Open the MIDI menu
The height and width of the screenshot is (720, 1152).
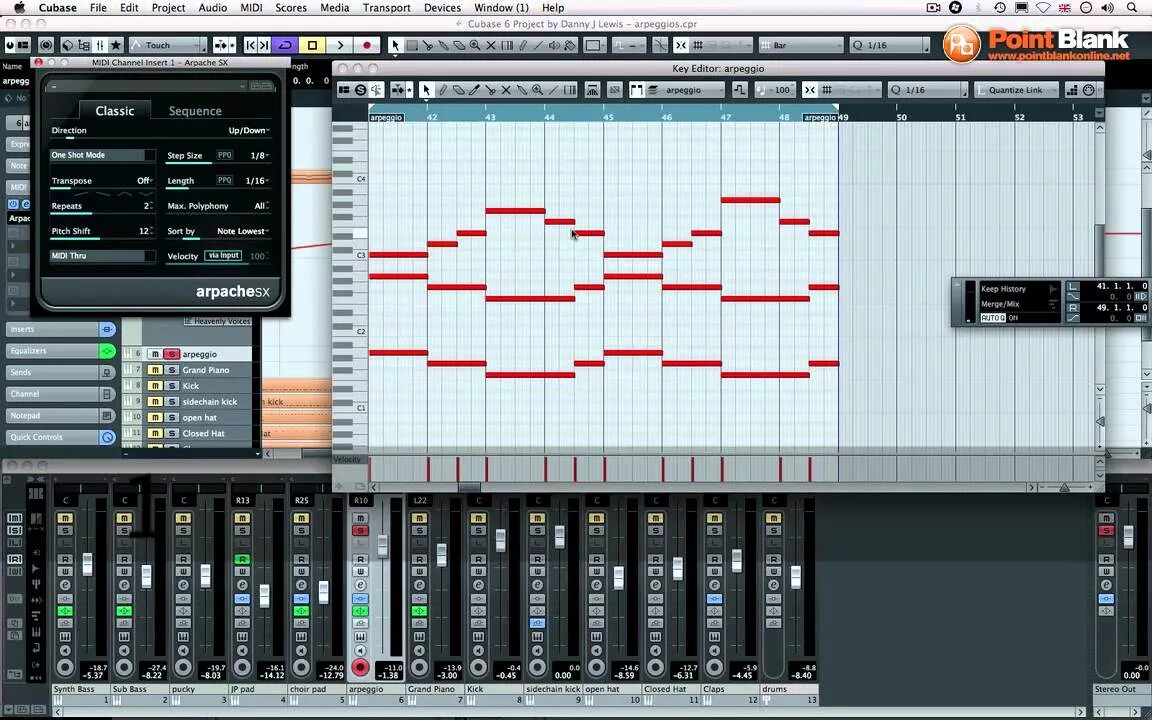click(251, 8)
